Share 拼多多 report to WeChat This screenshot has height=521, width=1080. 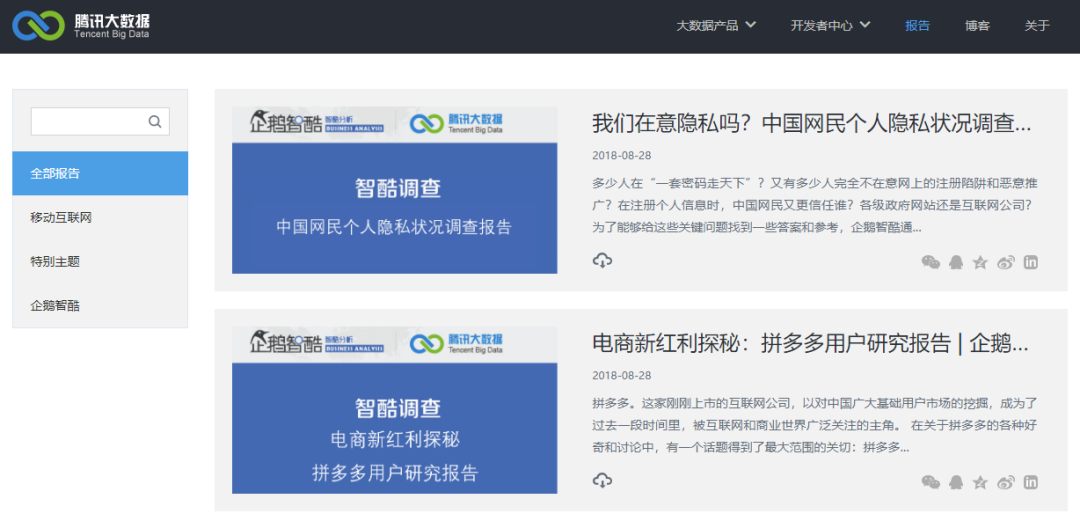click(931, 482)
